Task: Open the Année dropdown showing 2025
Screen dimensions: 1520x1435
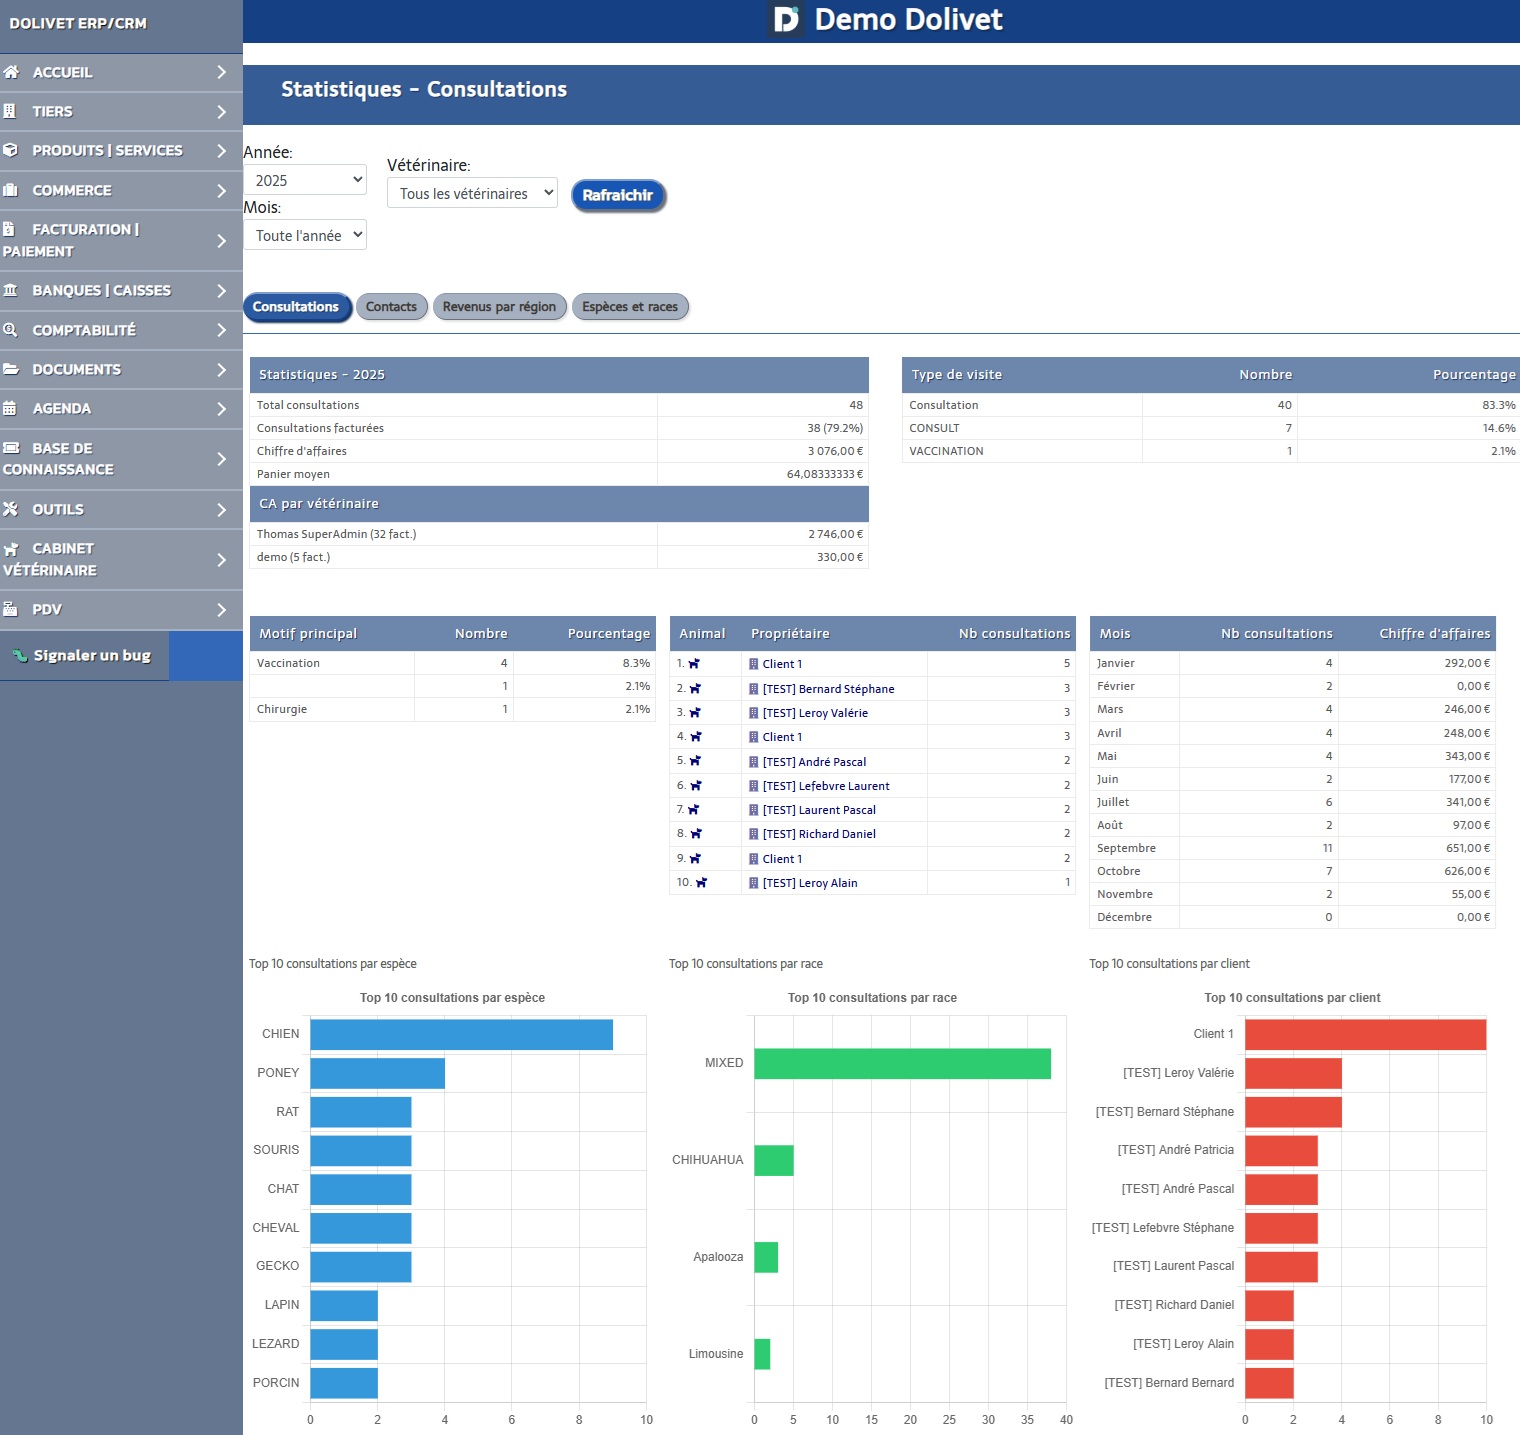Action: coord(305,180)
